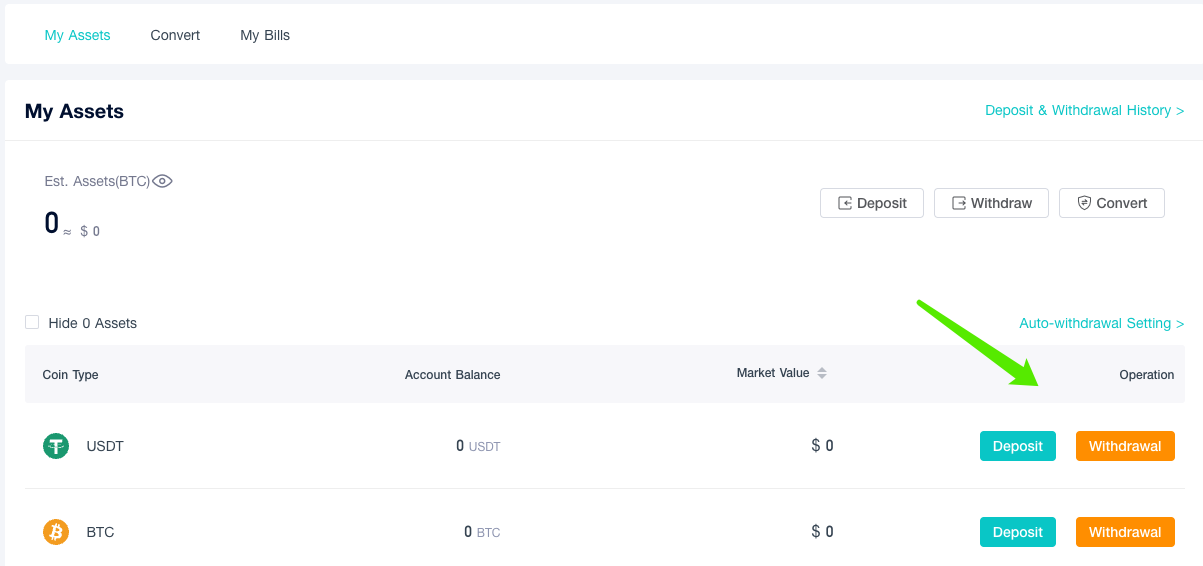The height and width of the screenshot is (566, 1203).
Task: Open the My Assets tab
Action: pos(77,35)
